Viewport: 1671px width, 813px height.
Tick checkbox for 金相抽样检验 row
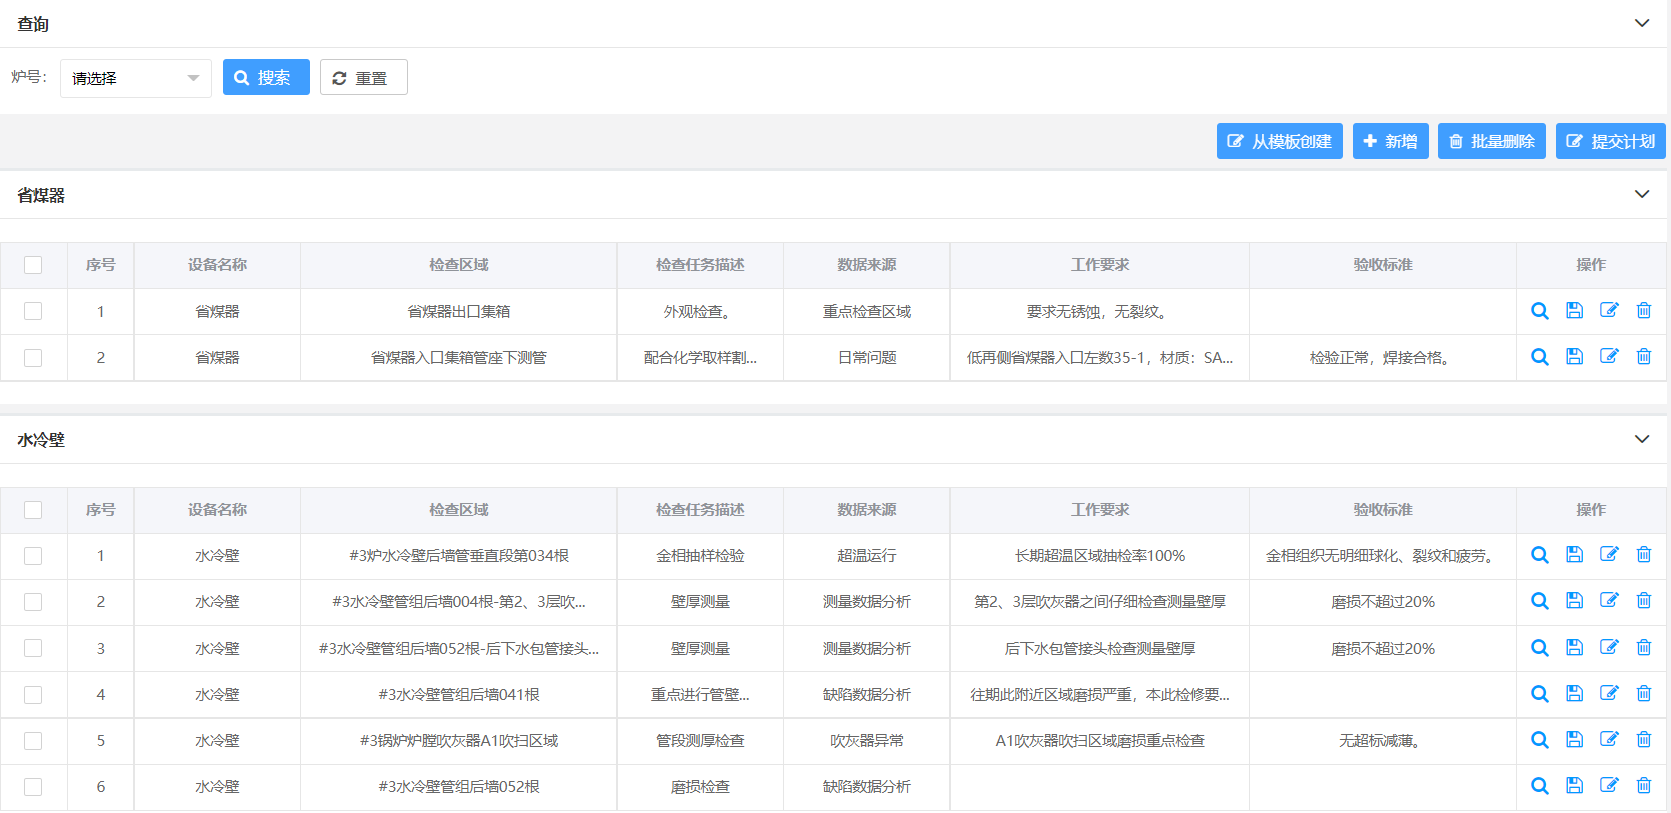(33, 555)
